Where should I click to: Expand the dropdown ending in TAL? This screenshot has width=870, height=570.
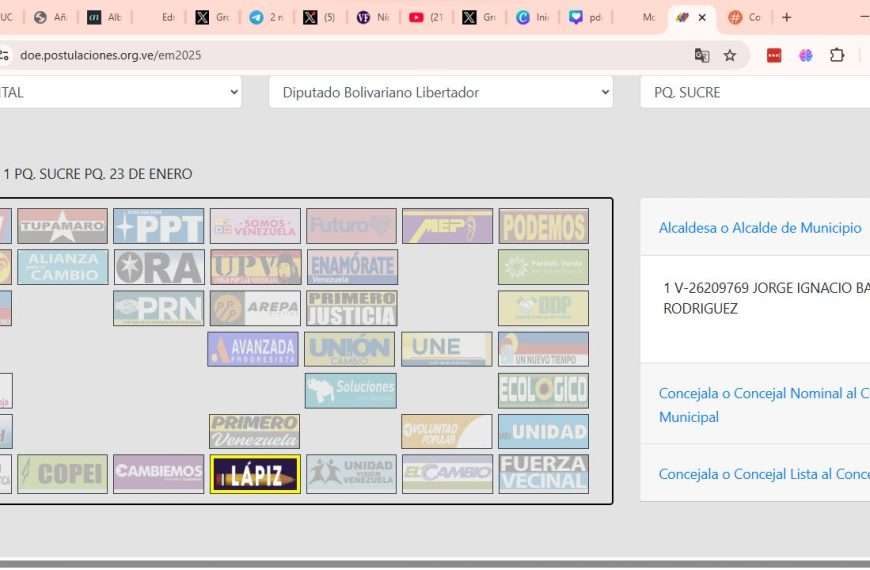(120, 92)
